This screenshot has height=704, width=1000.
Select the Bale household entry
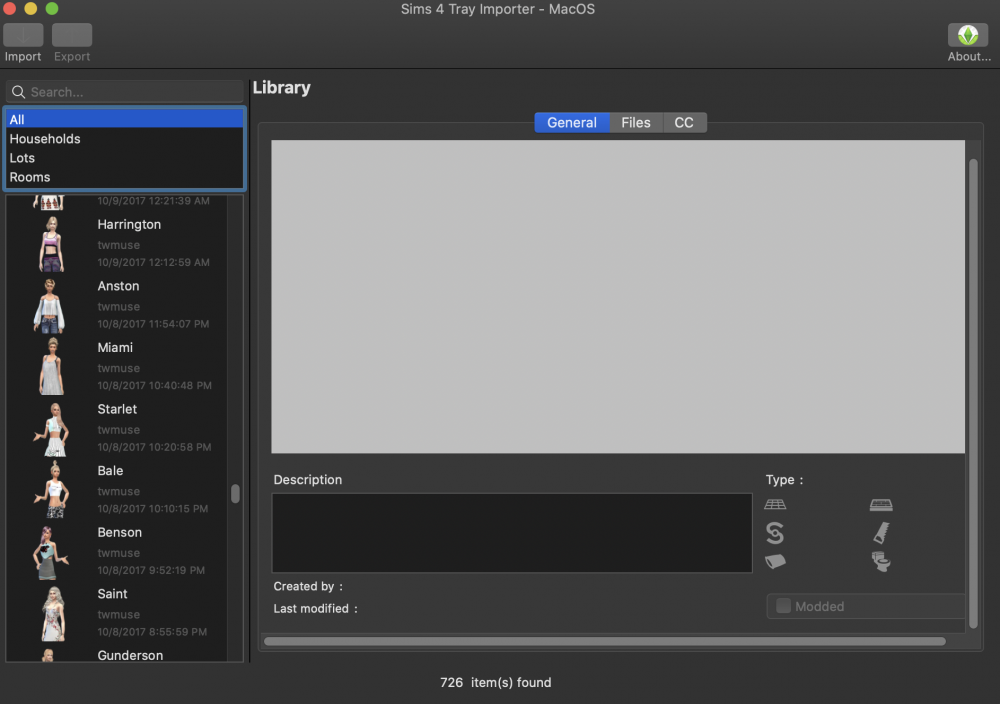pyautogui.click(x=117, y=490)
